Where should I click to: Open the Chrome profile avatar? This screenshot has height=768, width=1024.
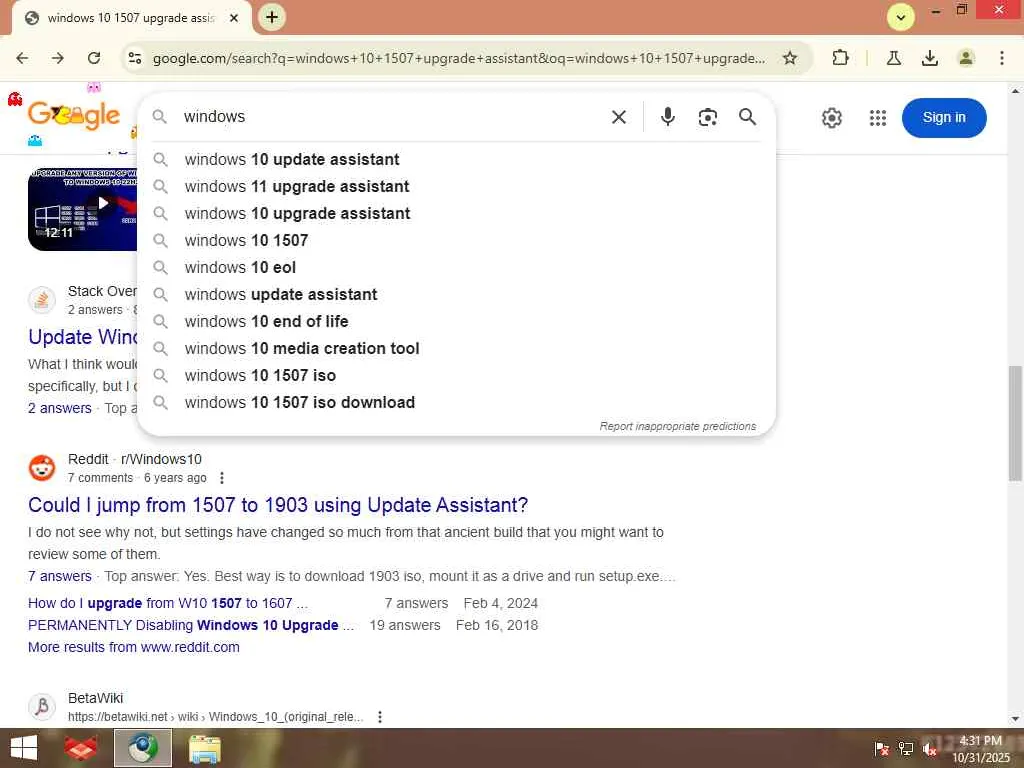coord(965,58)
